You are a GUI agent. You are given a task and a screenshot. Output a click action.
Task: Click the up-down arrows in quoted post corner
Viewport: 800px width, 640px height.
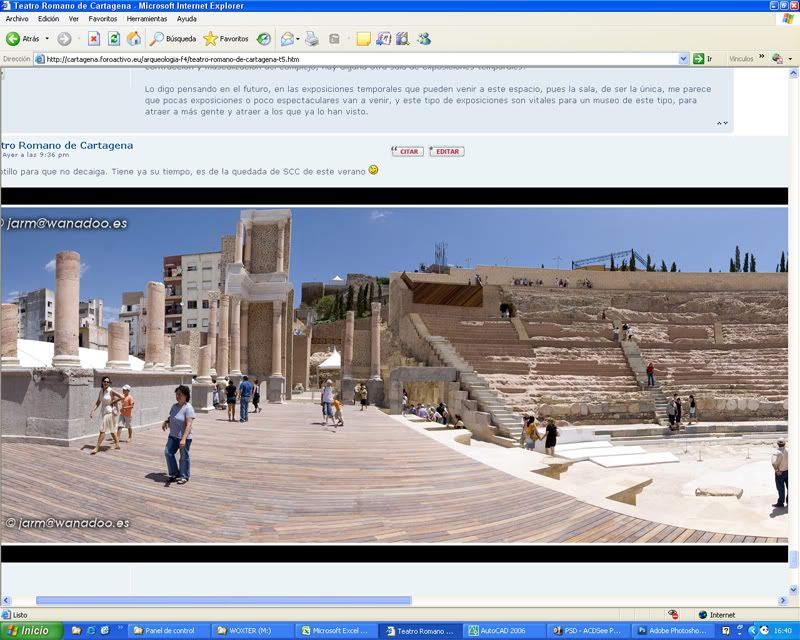coord(722,123)
